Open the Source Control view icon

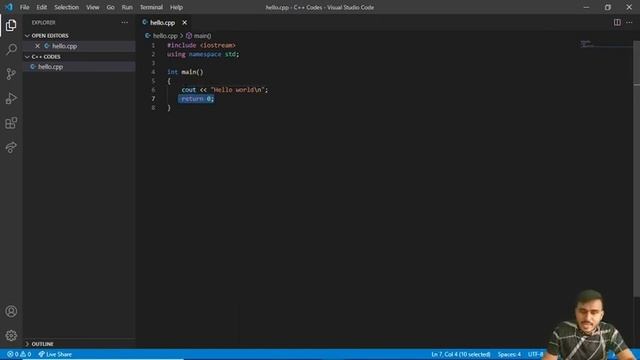tap(11, 74)
